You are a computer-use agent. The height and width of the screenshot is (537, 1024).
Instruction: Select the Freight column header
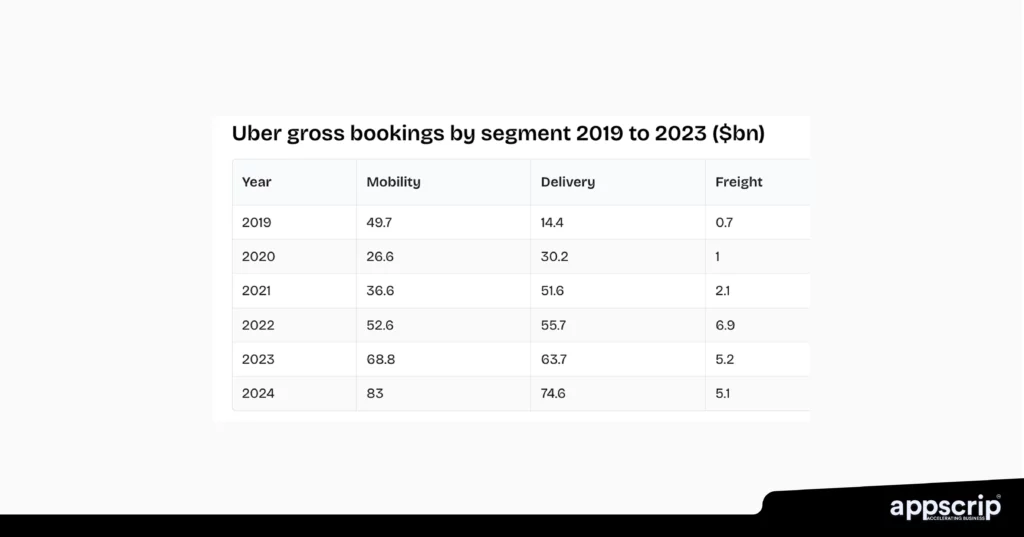tap(738, 182)
